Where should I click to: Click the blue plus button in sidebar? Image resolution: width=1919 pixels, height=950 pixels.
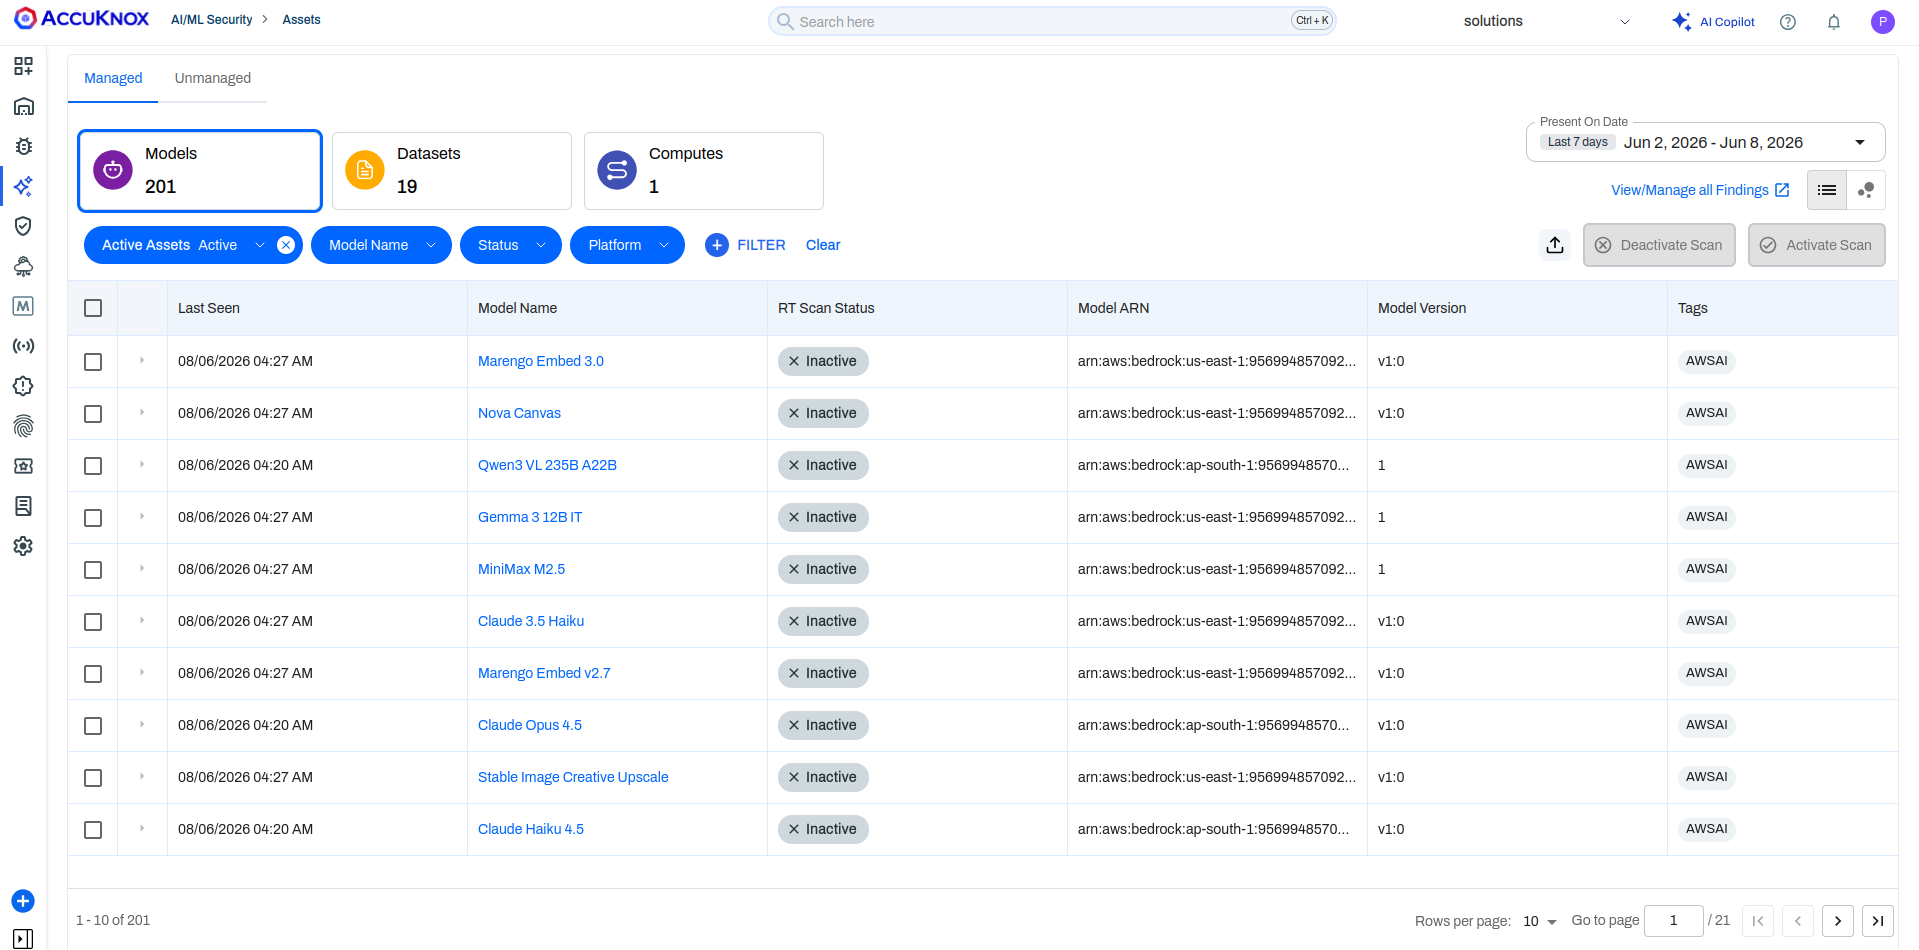23,901
